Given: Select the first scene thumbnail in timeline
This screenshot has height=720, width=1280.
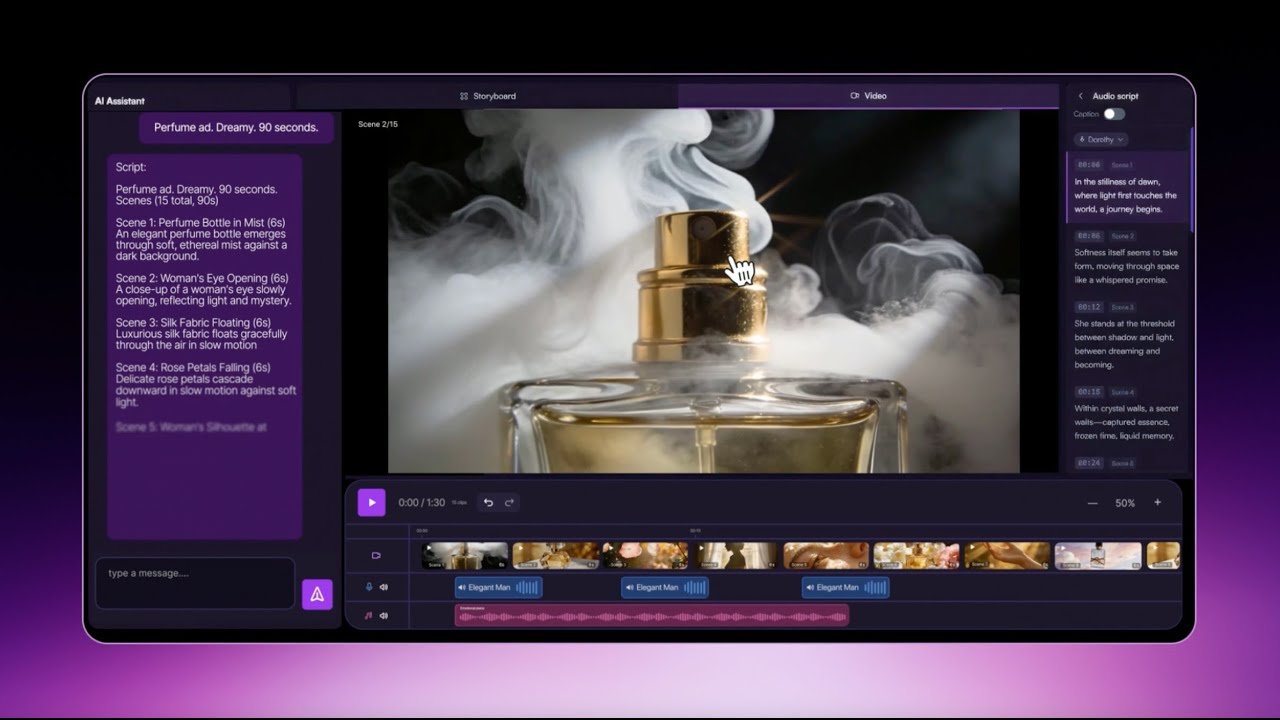Looking at the screenshot, I should pos(464,556).
